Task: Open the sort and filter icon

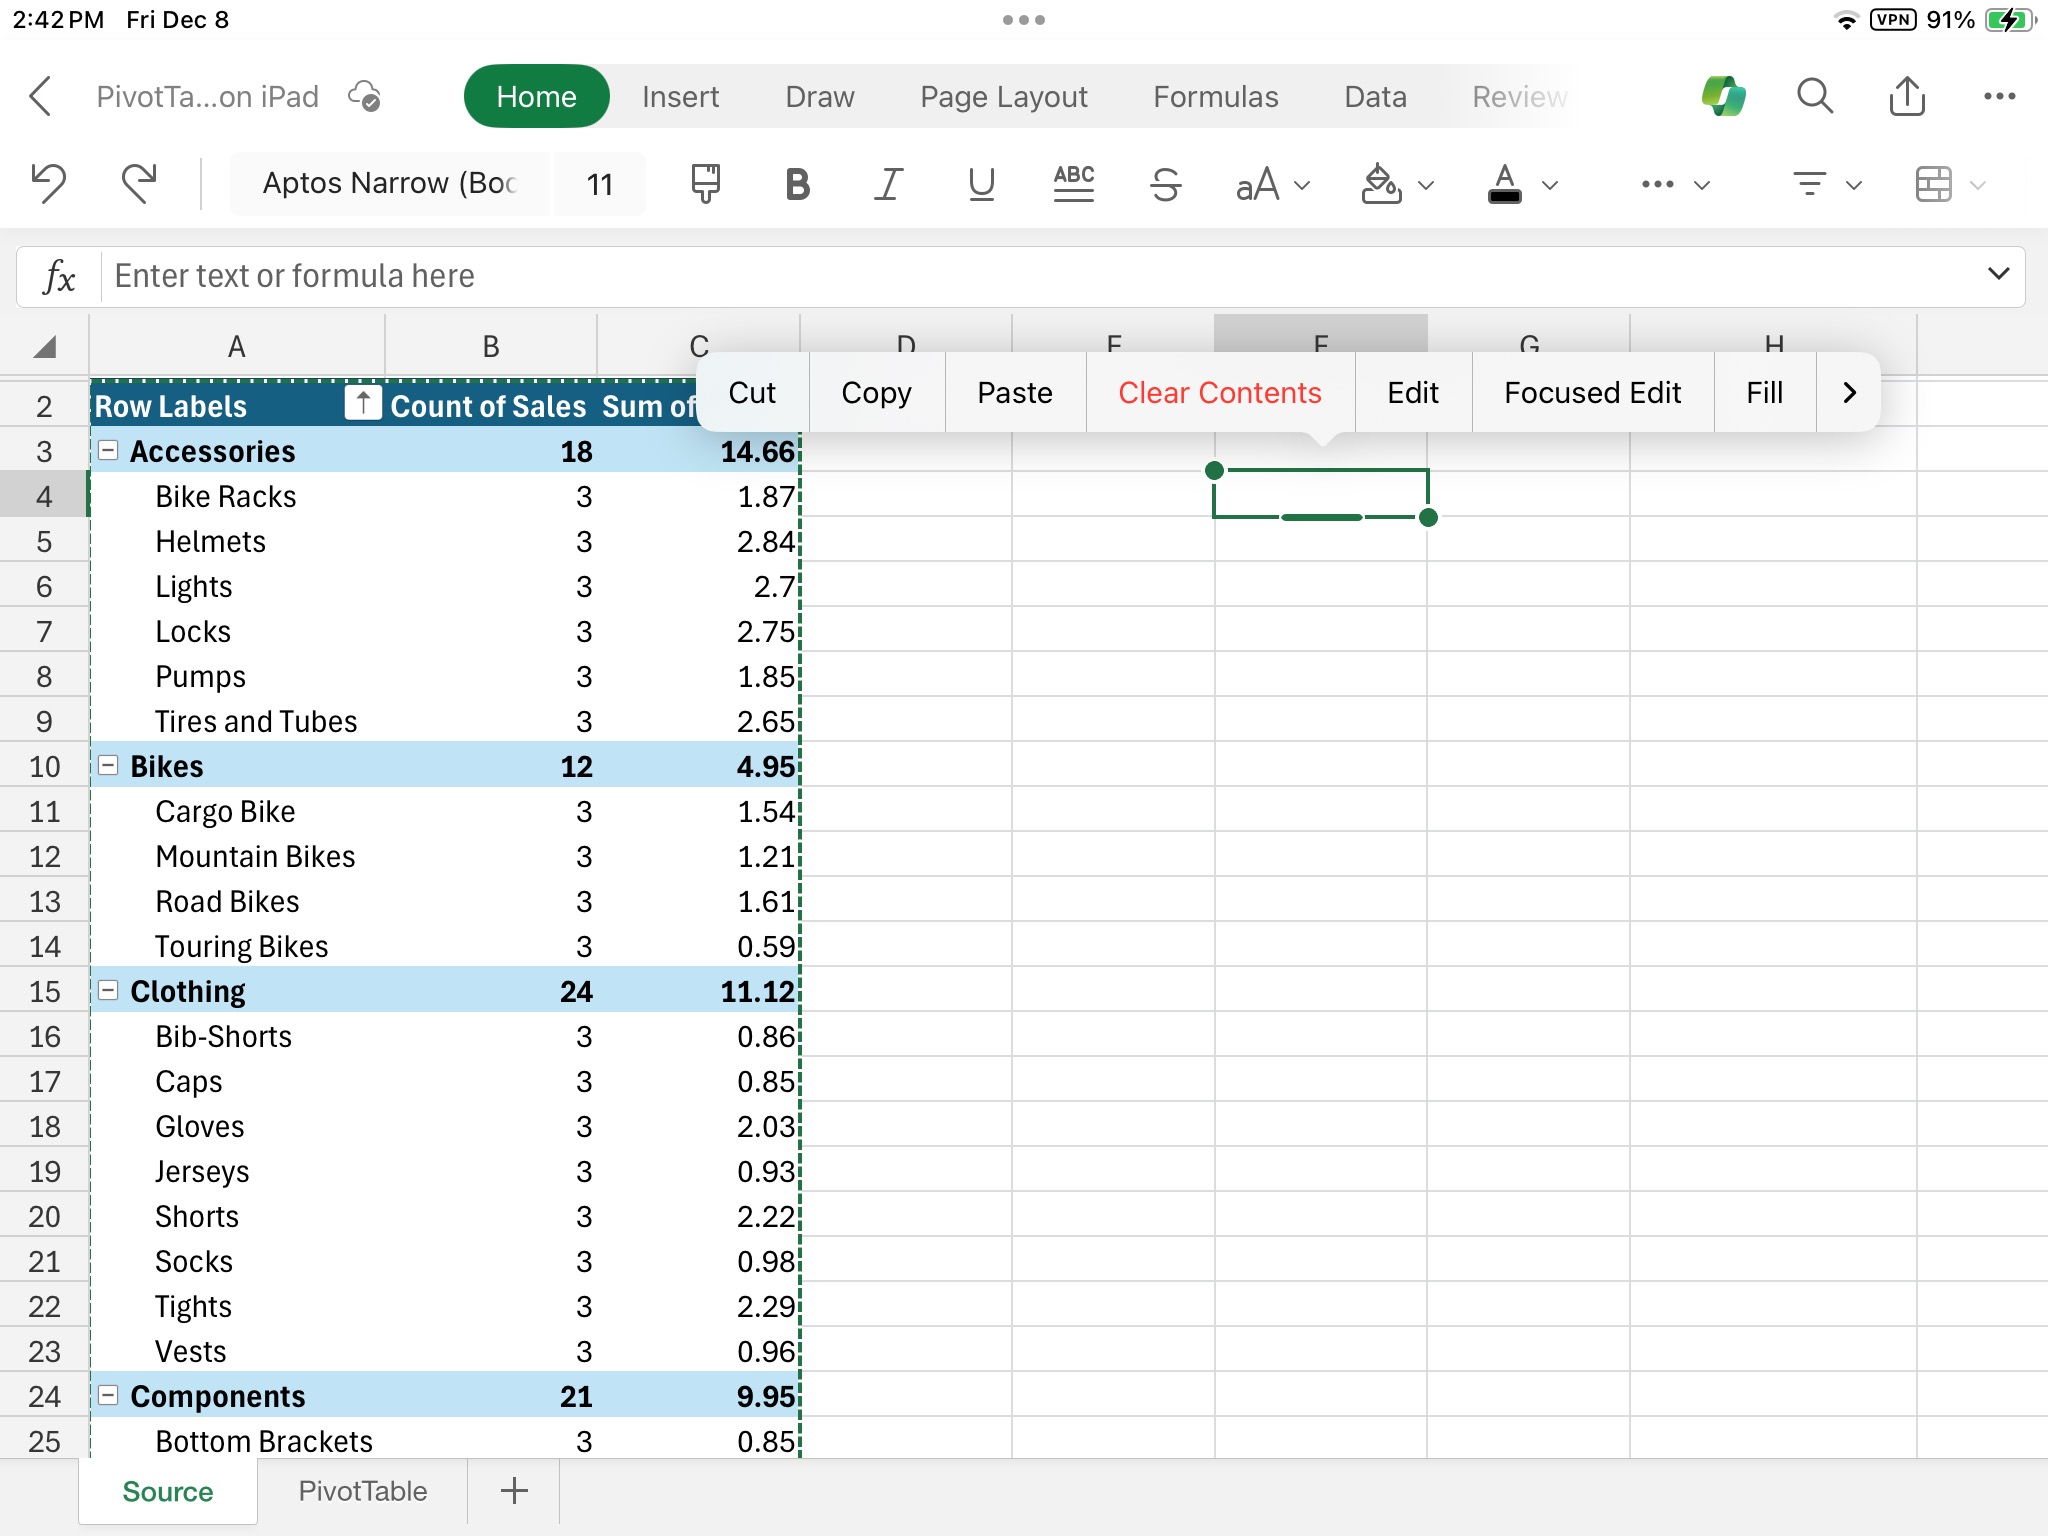Action: click(1810, 184)
